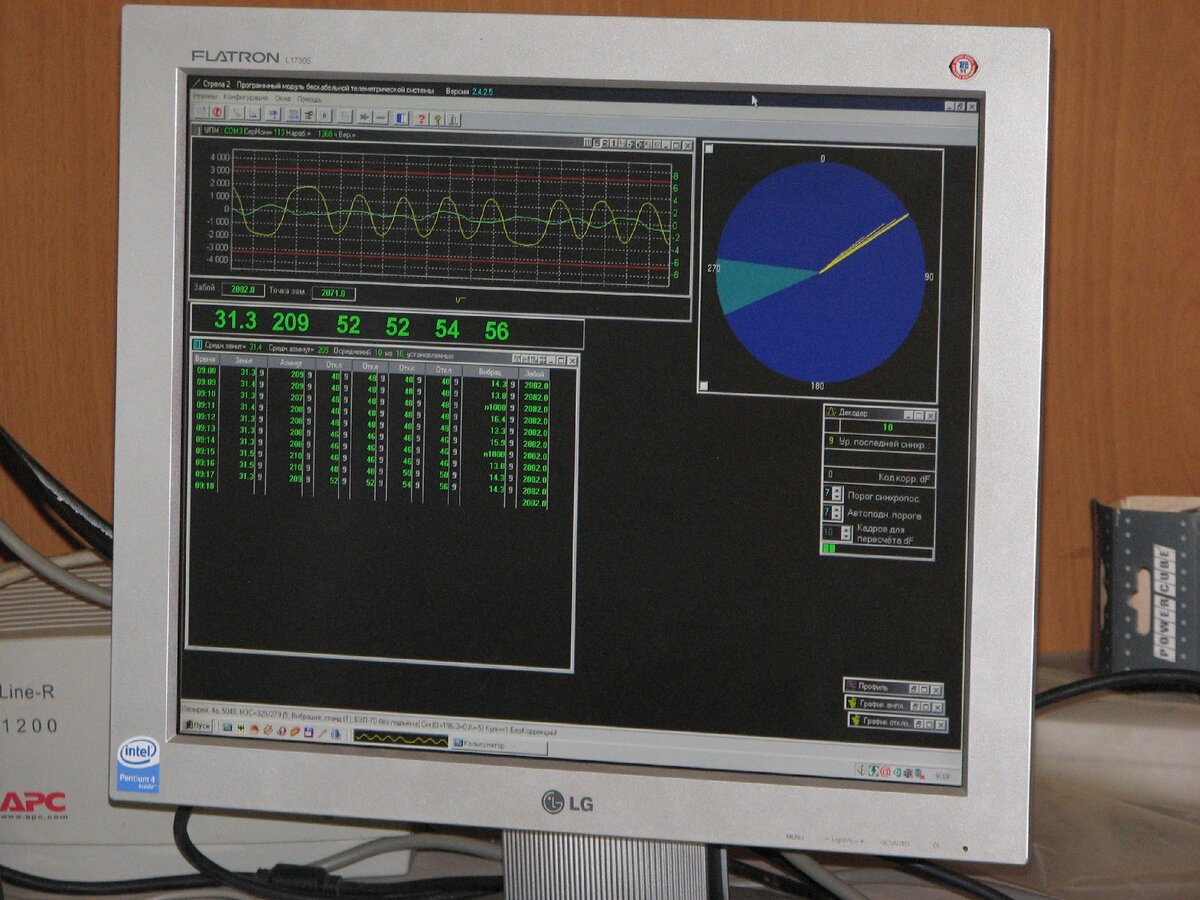Image resolution: width=1200 pixels, height=900 pixels.
Task: Click the blue floppy disk quick launch icon
Action: 308,732
